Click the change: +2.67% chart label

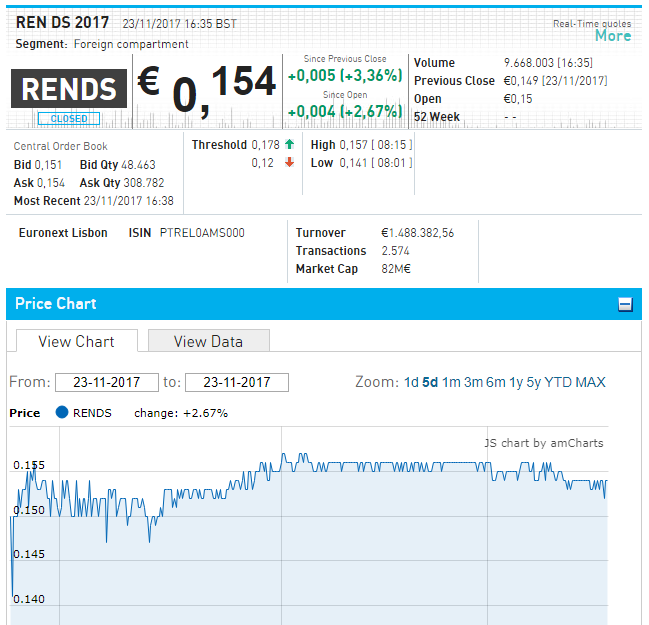pyautogui.click(x=181, y=413)
